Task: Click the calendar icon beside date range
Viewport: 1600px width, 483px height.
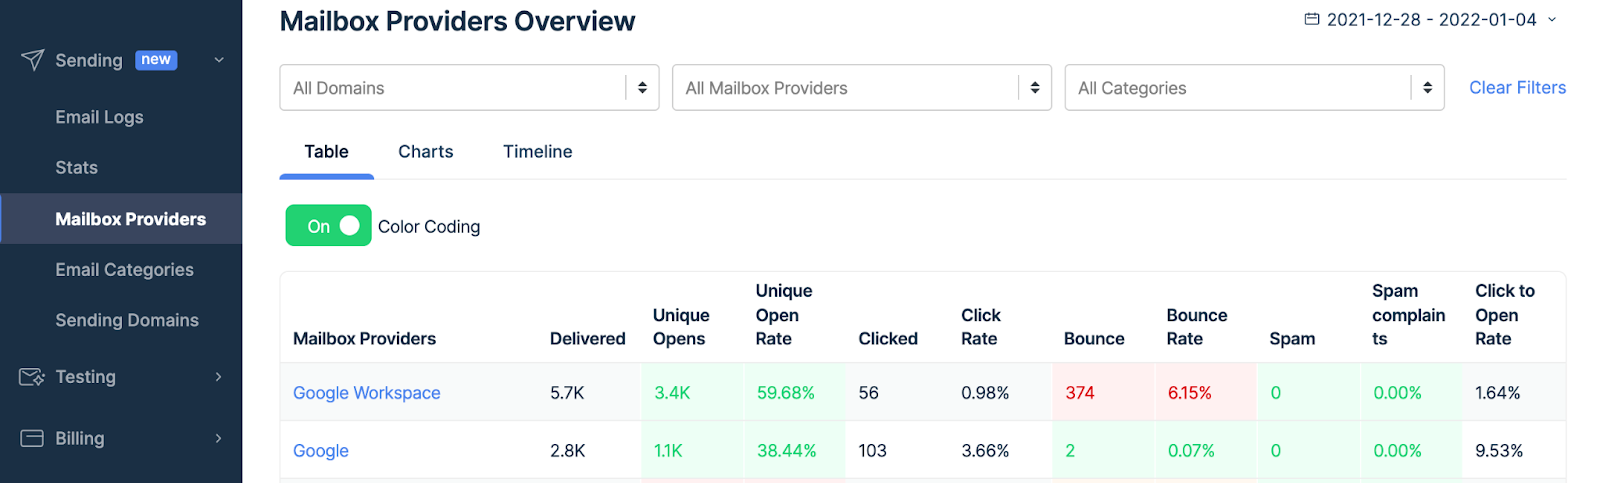Action: (1312, 19)
